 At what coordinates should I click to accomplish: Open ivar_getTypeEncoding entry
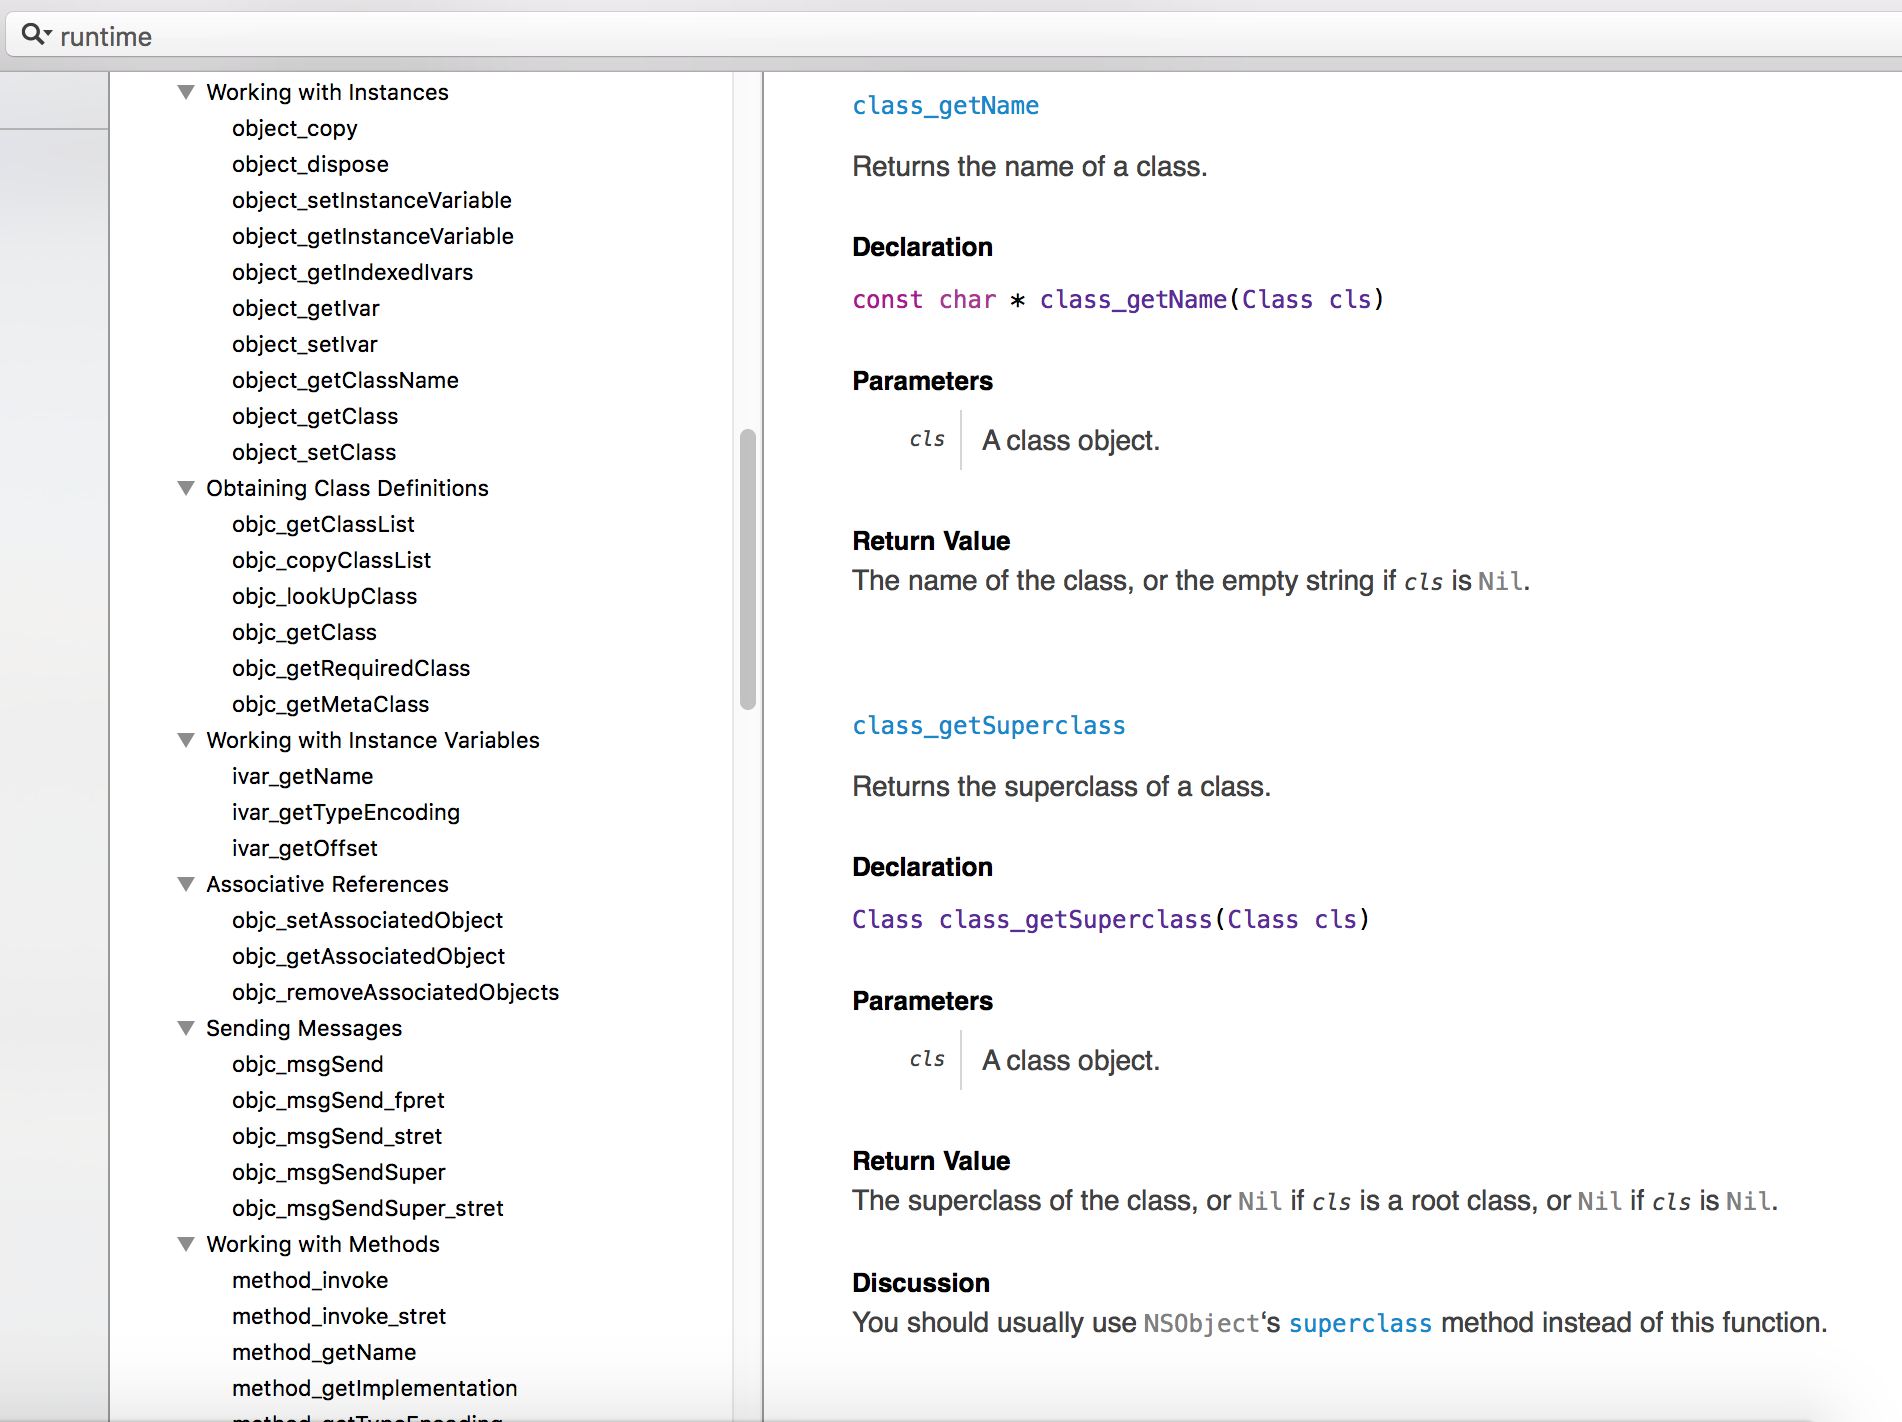(x=346, y=813)
